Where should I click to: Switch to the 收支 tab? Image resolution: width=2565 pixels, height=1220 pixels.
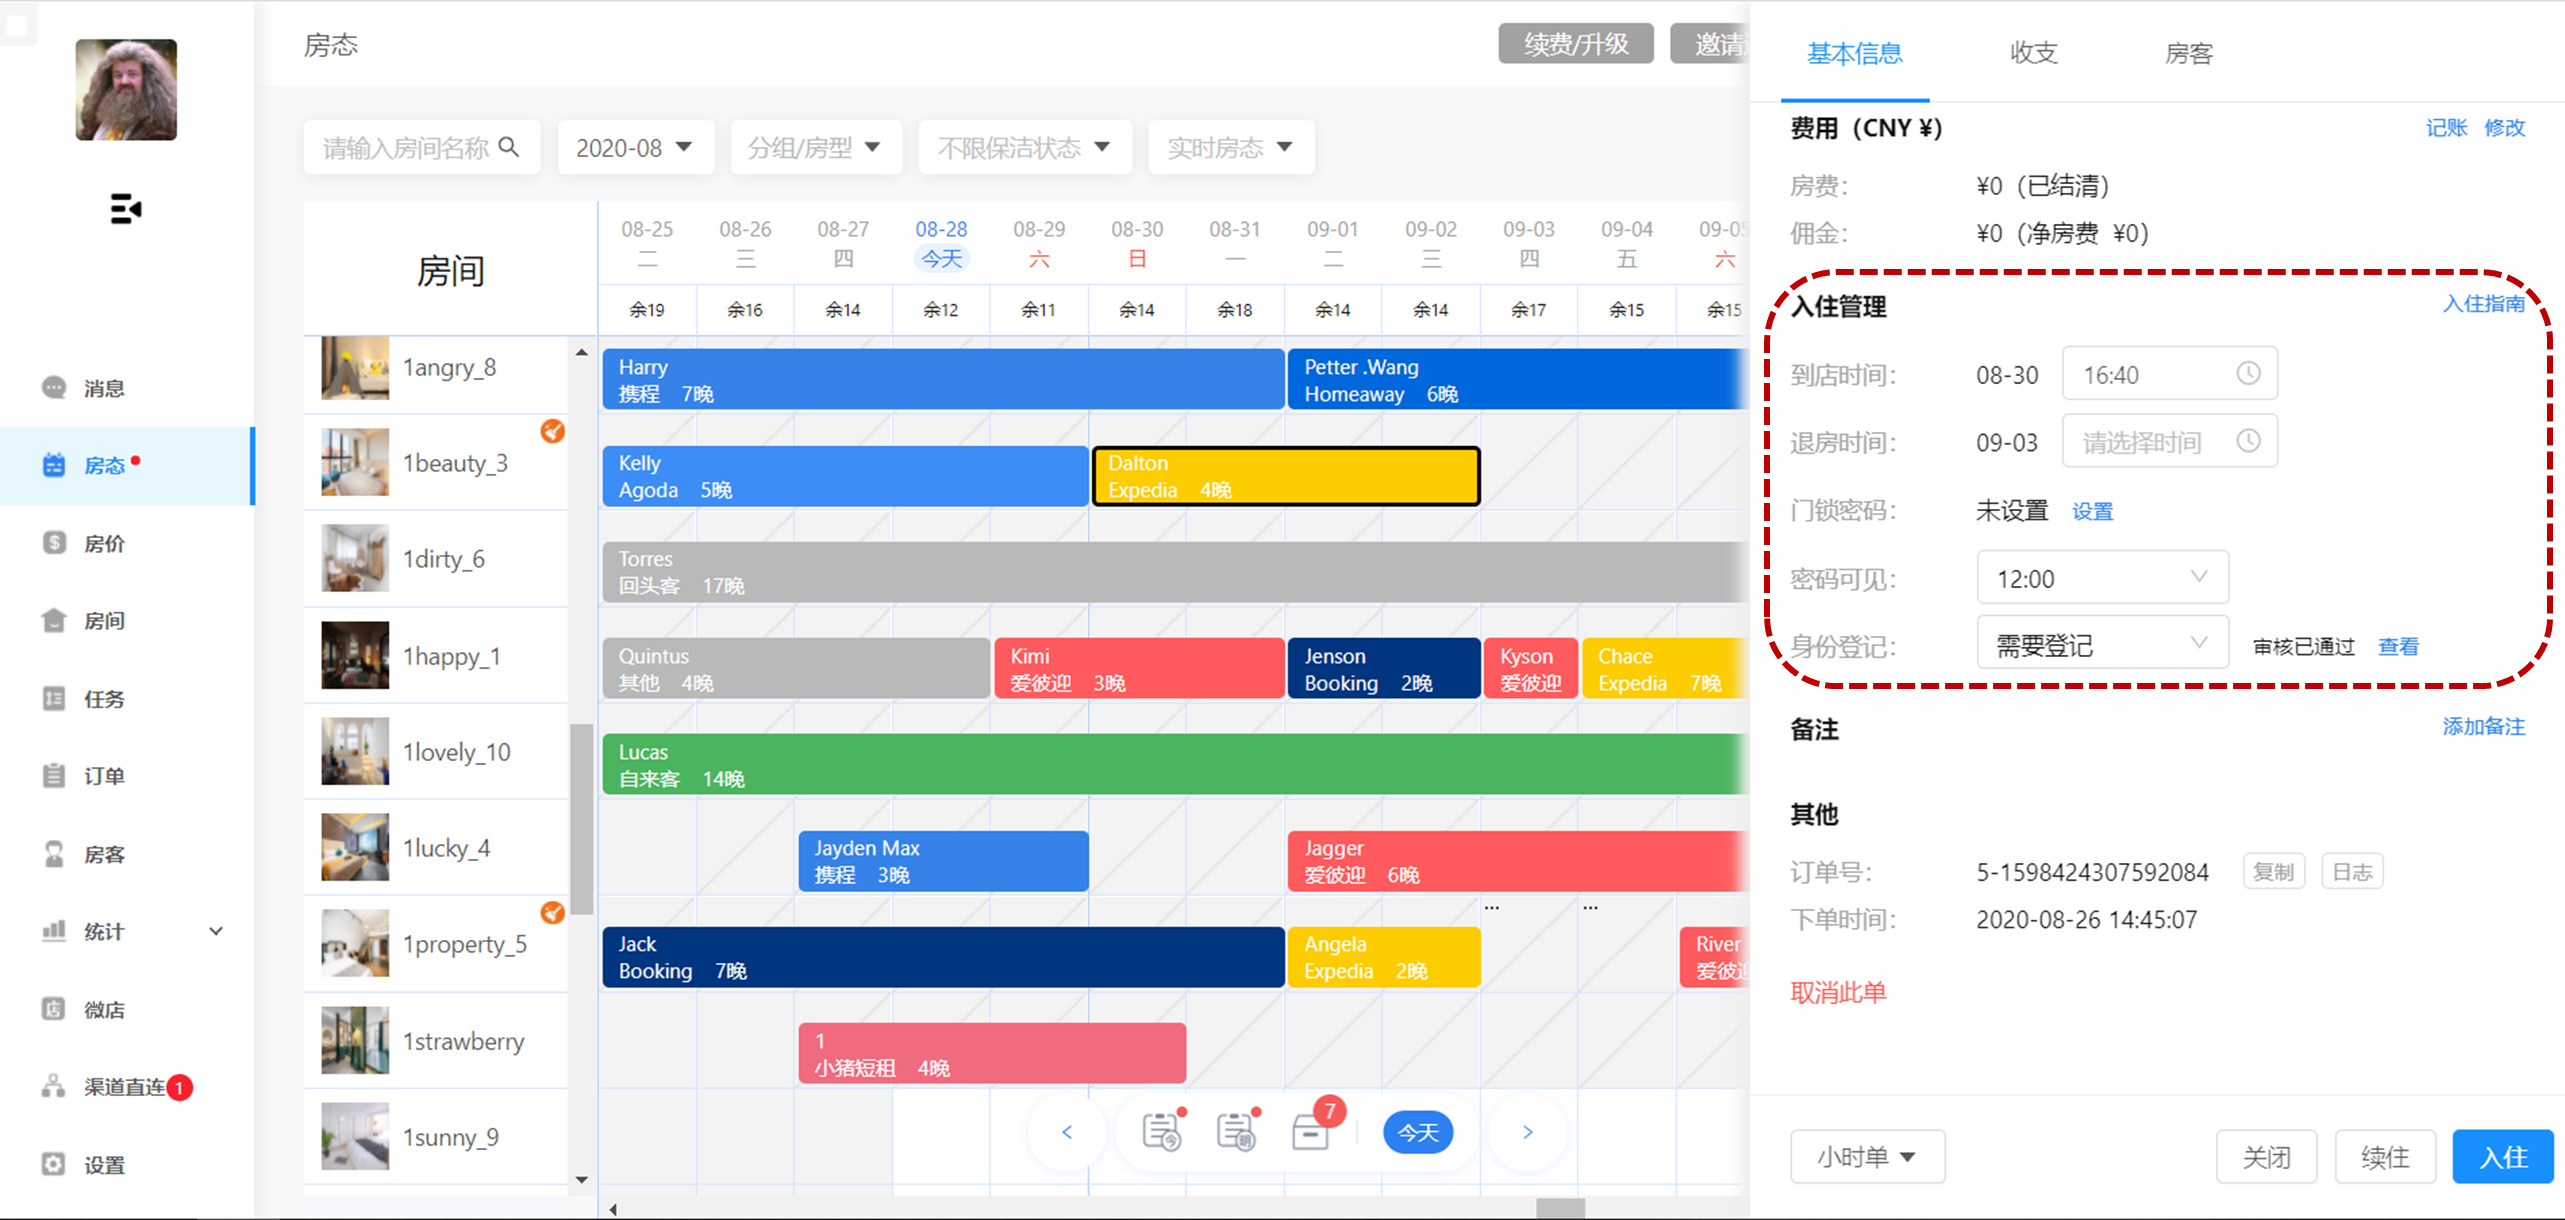2033,53
